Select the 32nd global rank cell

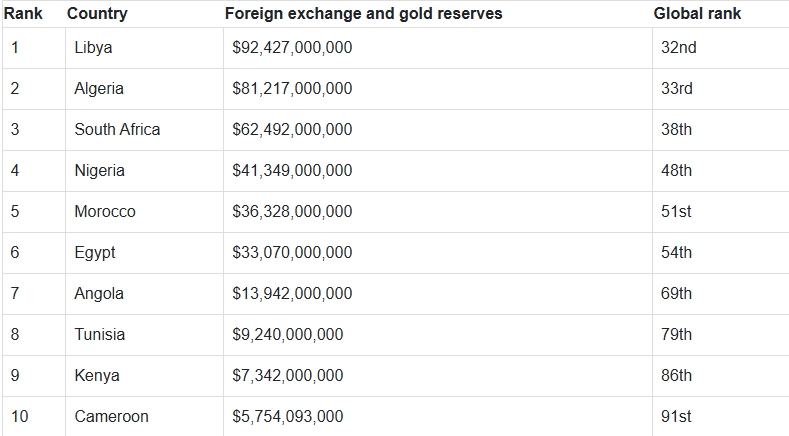click(x=677, y=48)
